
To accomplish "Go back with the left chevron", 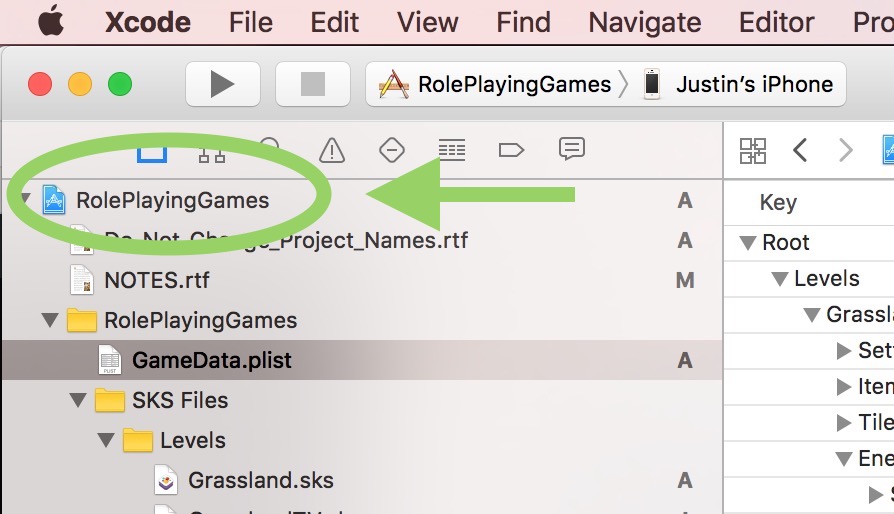I will click(x=799, y=150).
